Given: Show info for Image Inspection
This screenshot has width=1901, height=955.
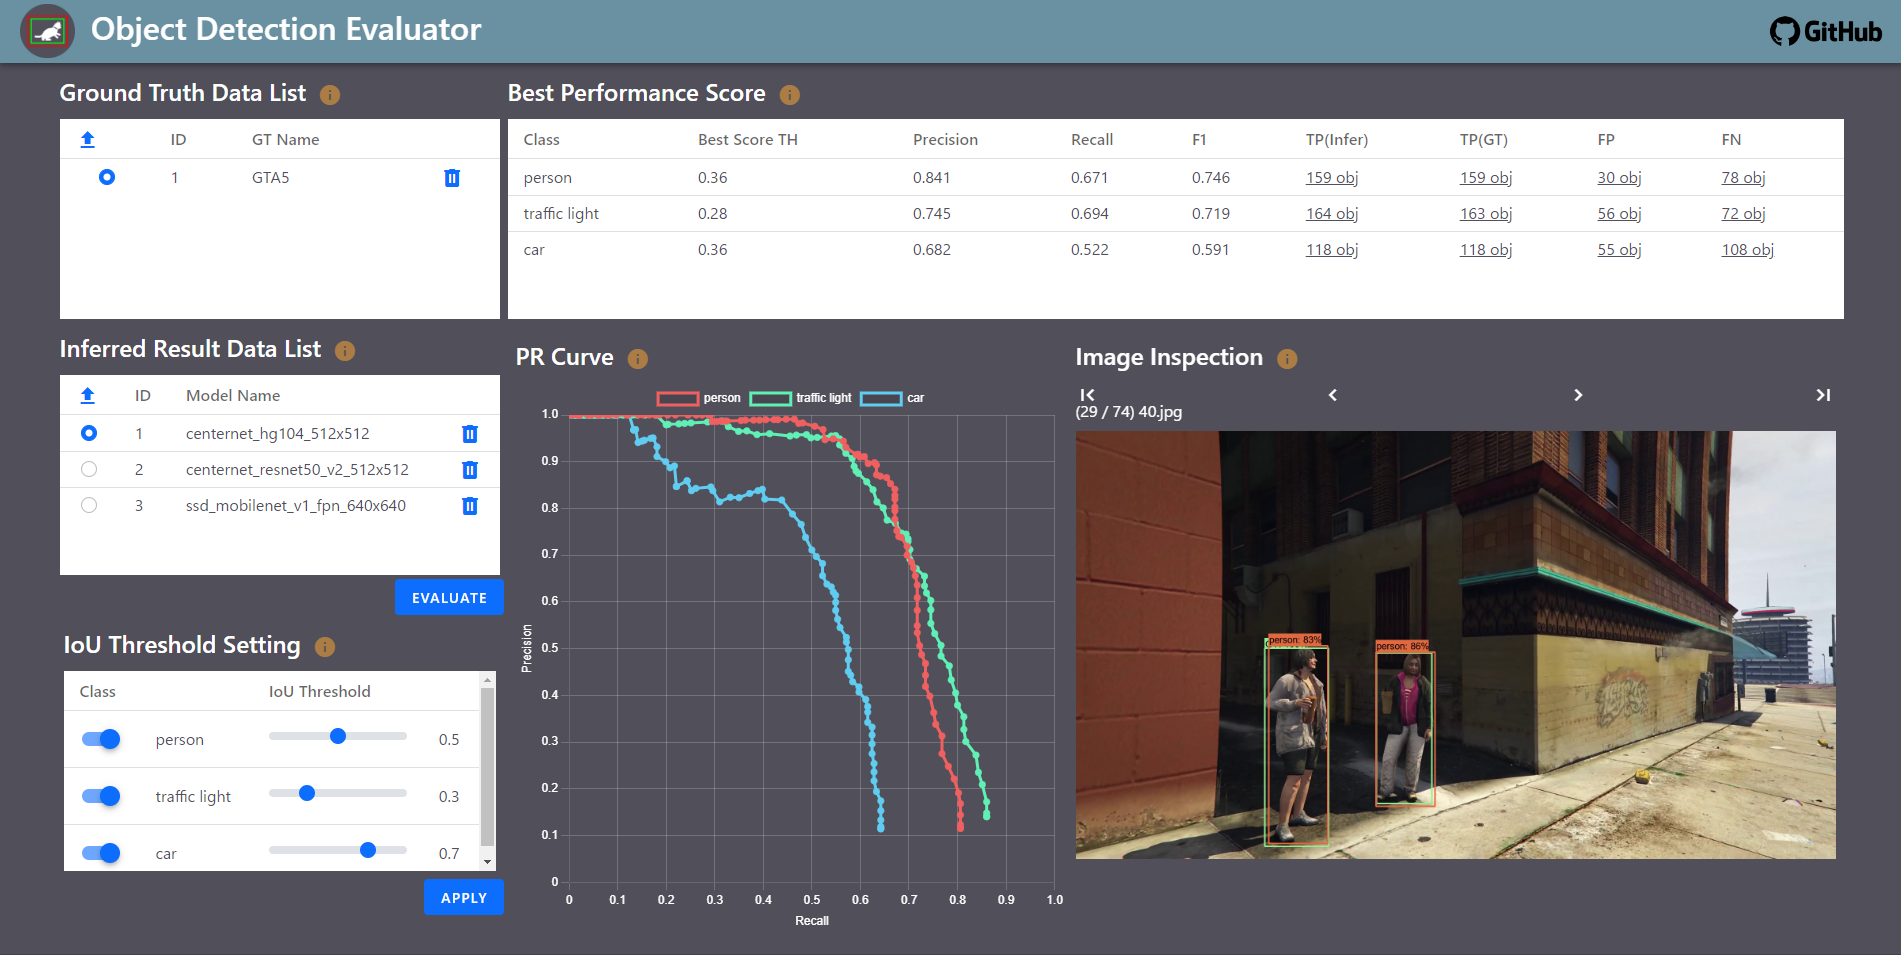Looking at the screenshot, I should tap(1288, 359).
